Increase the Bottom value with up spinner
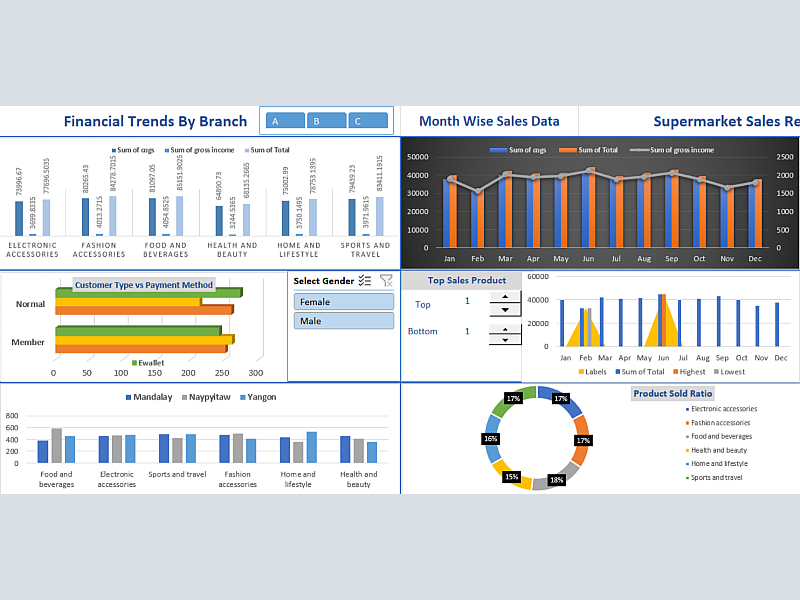 tap(505, 326)
